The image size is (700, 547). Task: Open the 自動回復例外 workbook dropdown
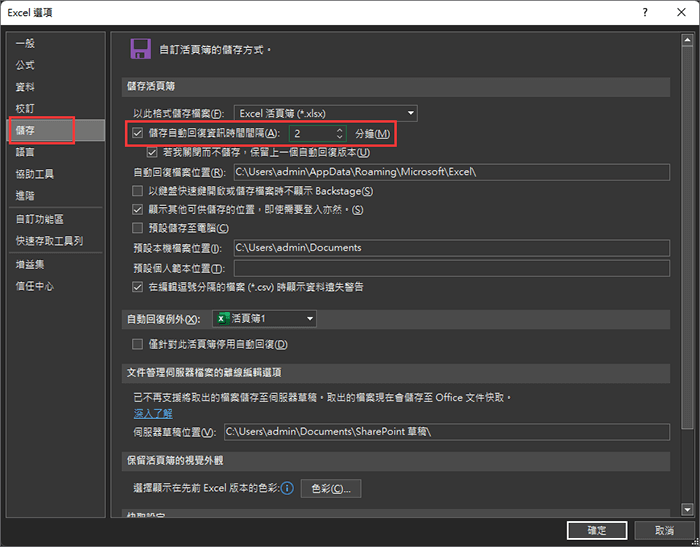(x=264, y=318)
